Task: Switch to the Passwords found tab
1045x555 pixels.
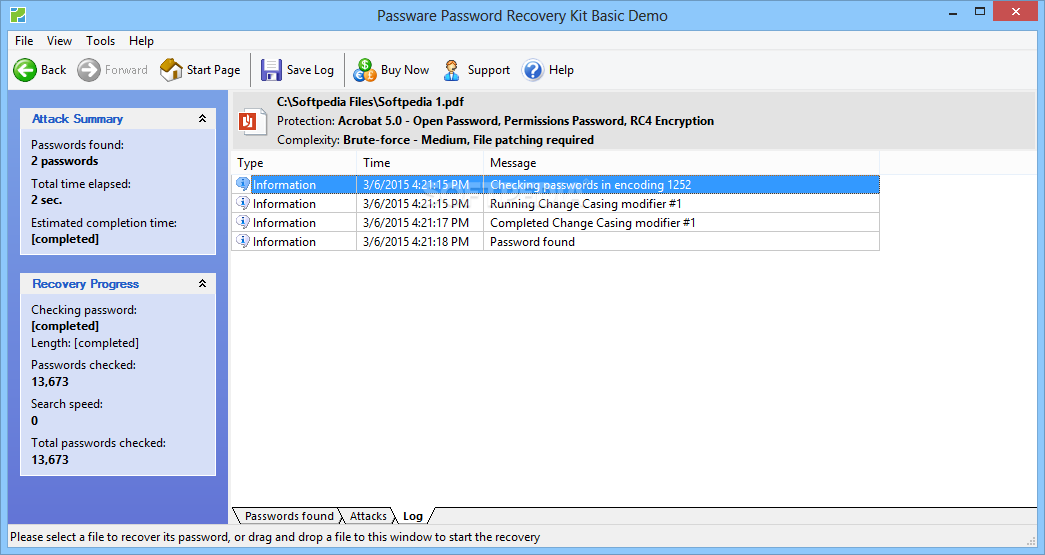Action: click(289, 516)
